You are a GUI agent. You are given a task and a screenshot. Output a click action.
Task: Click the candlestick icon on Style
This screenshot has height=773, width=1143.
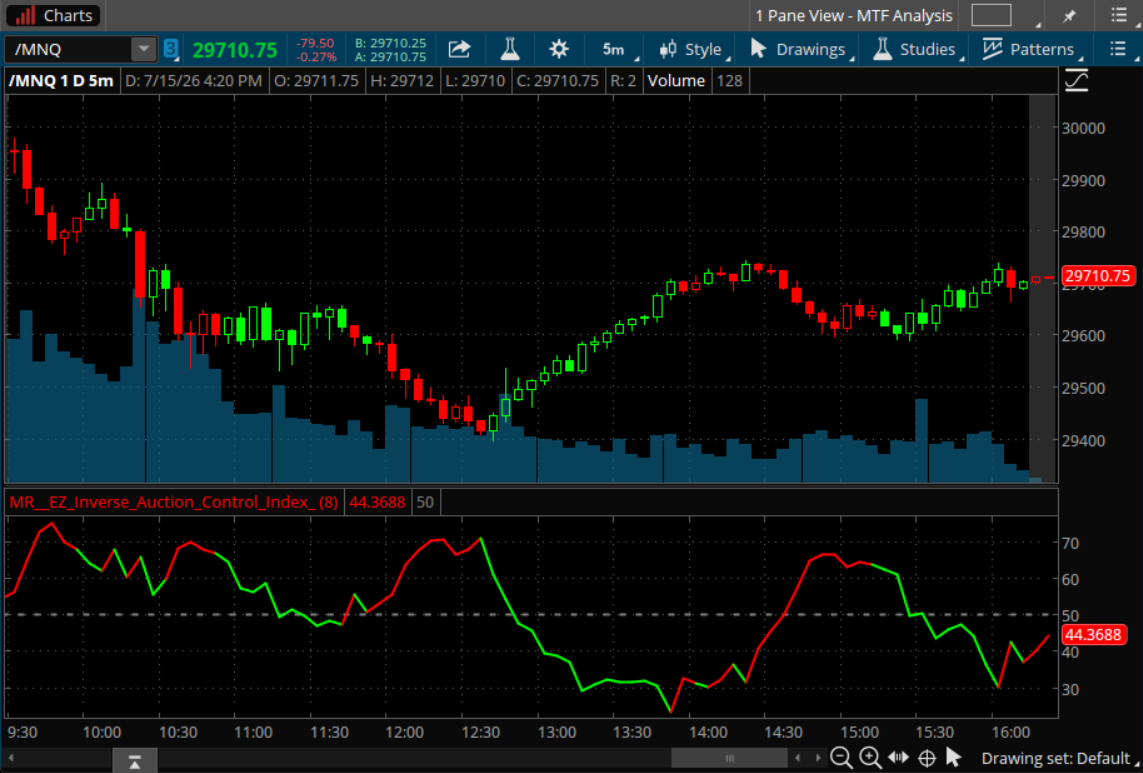pyautogui.click(x=667, y=50)
